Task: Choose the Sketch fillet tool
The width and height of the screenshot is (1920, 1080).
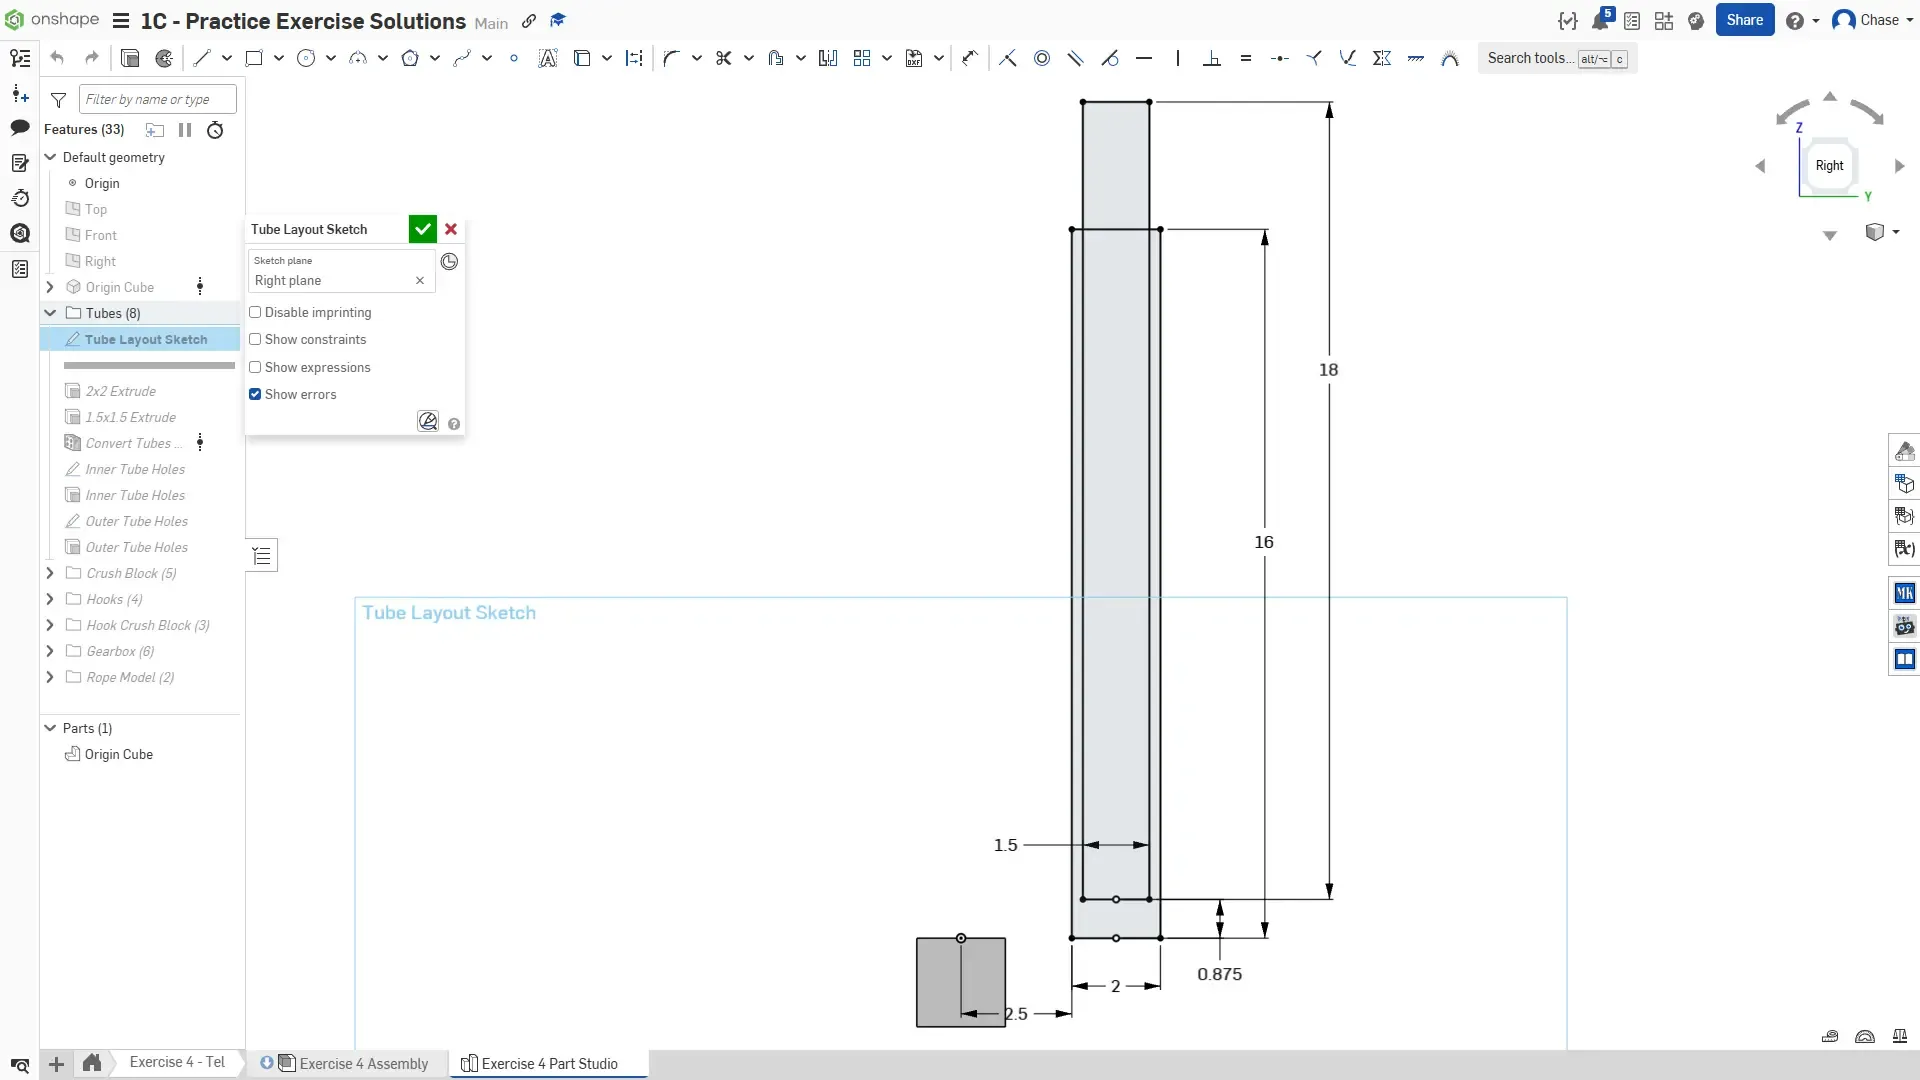Action: pyautogui.click(x=671, y=58)
